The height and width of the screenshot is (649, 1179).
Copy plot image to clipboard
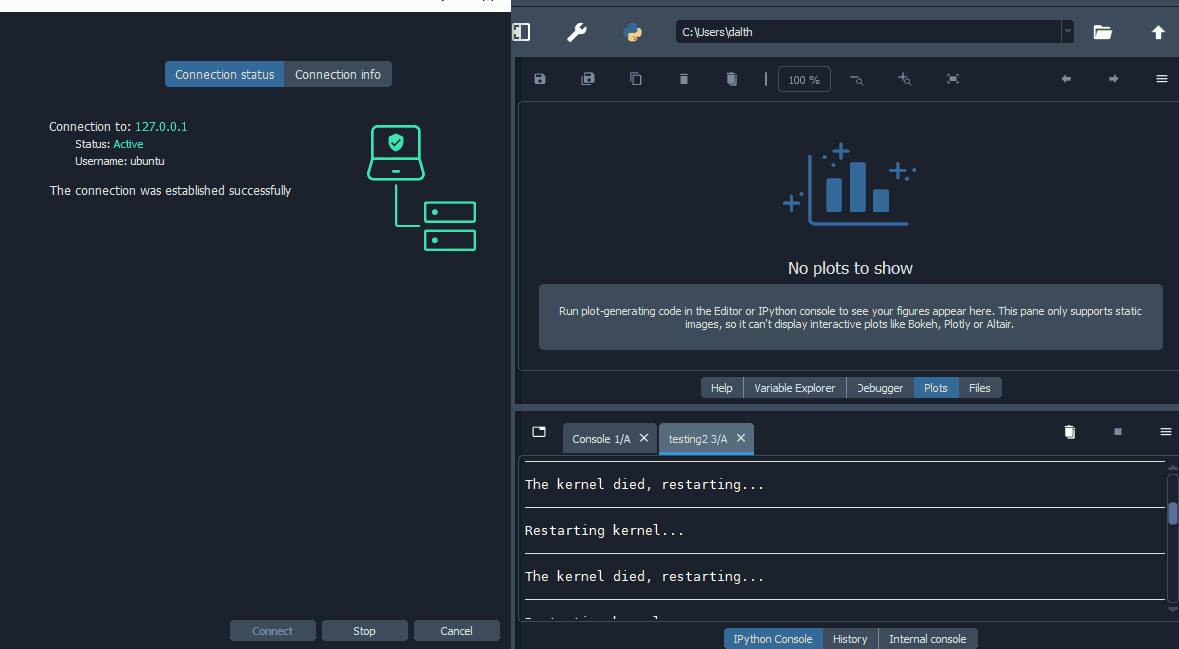pos(635,78)
